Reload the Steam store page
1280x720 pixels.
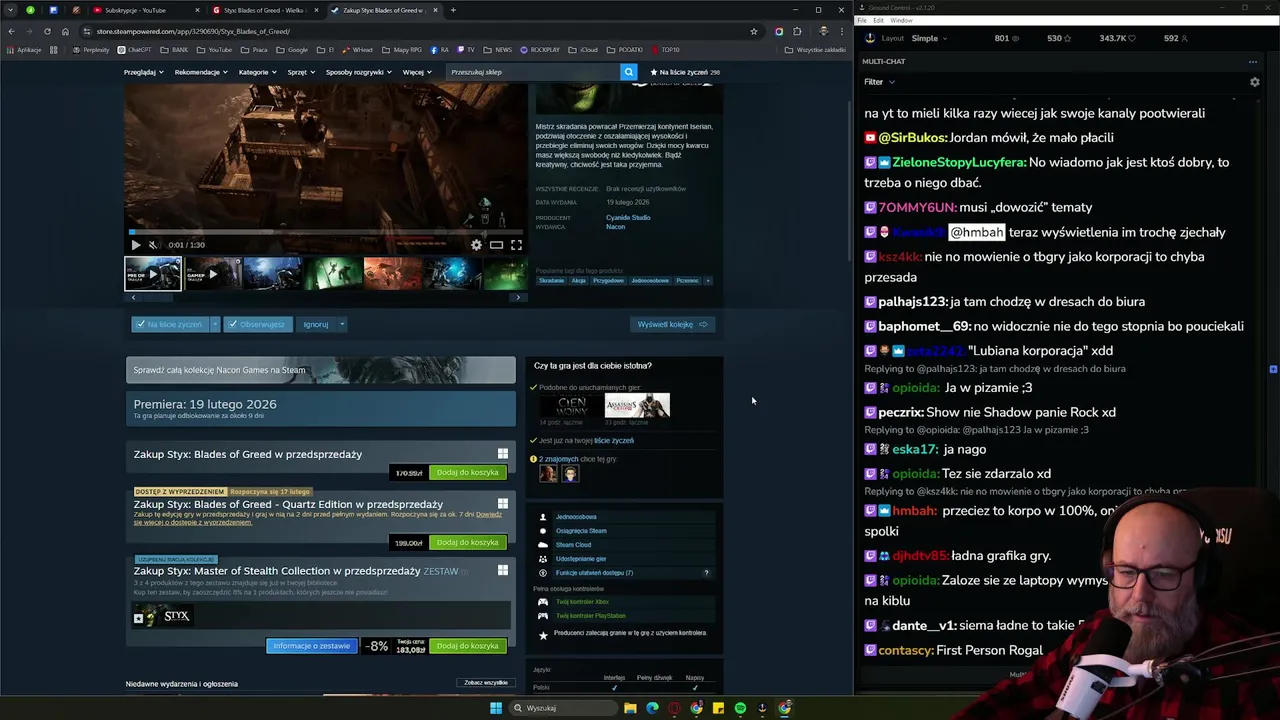(x=47, y=31)
